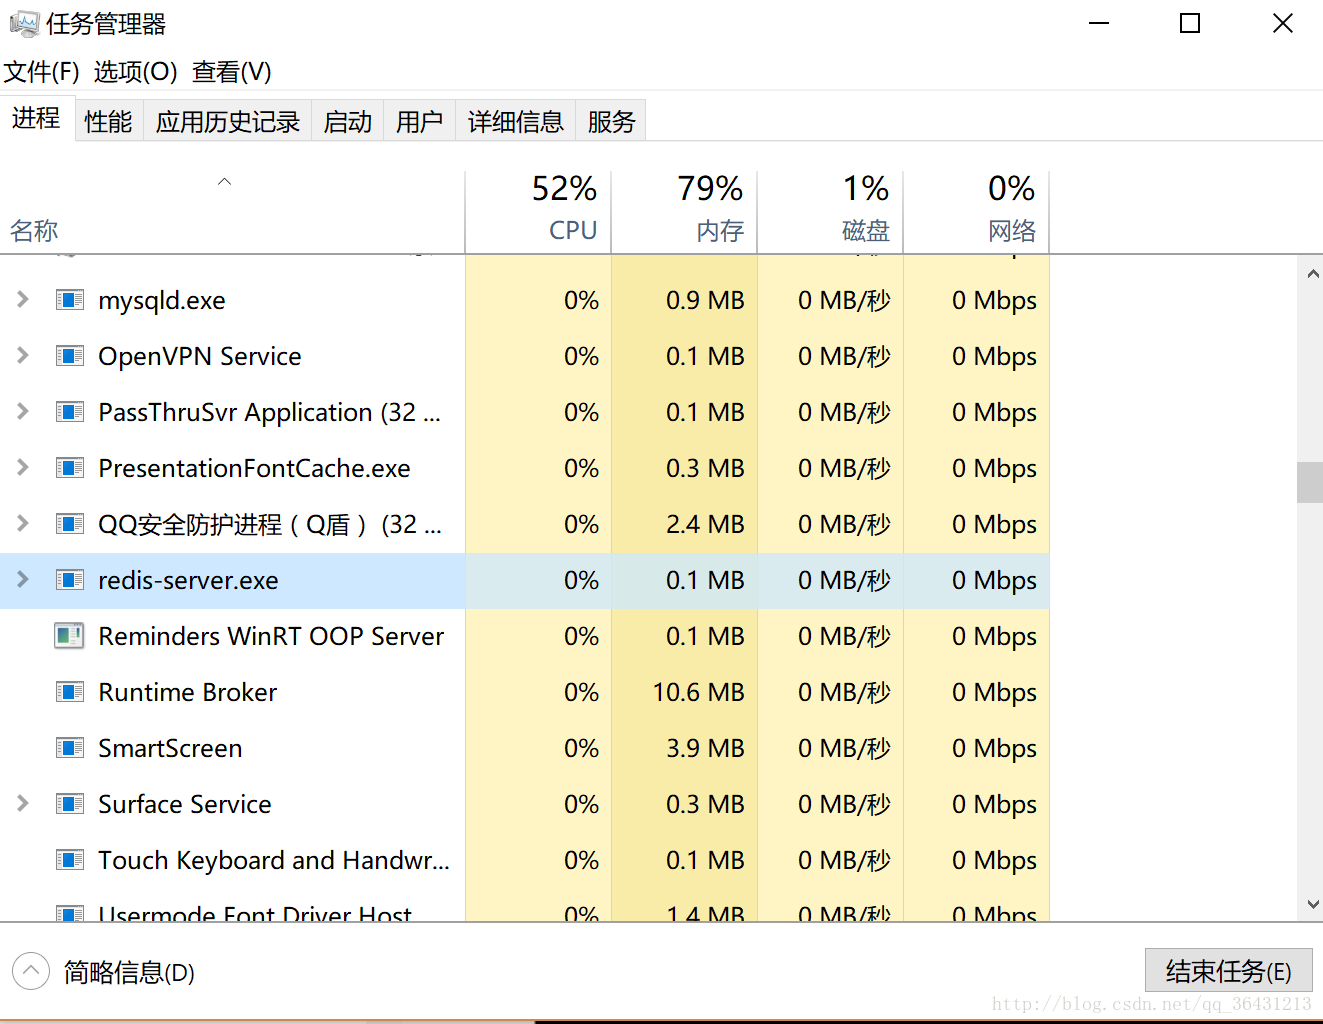Click the Reminders WinRT OOP Server icon
The image size is (1323, 1024).
coord(69,636)
